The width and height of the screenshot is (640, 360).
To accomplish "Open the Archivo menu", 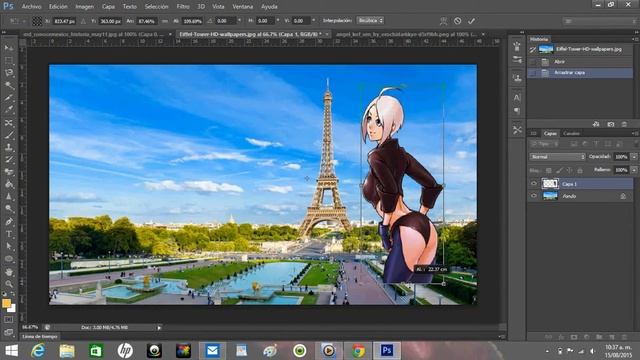I will [31, 7].
